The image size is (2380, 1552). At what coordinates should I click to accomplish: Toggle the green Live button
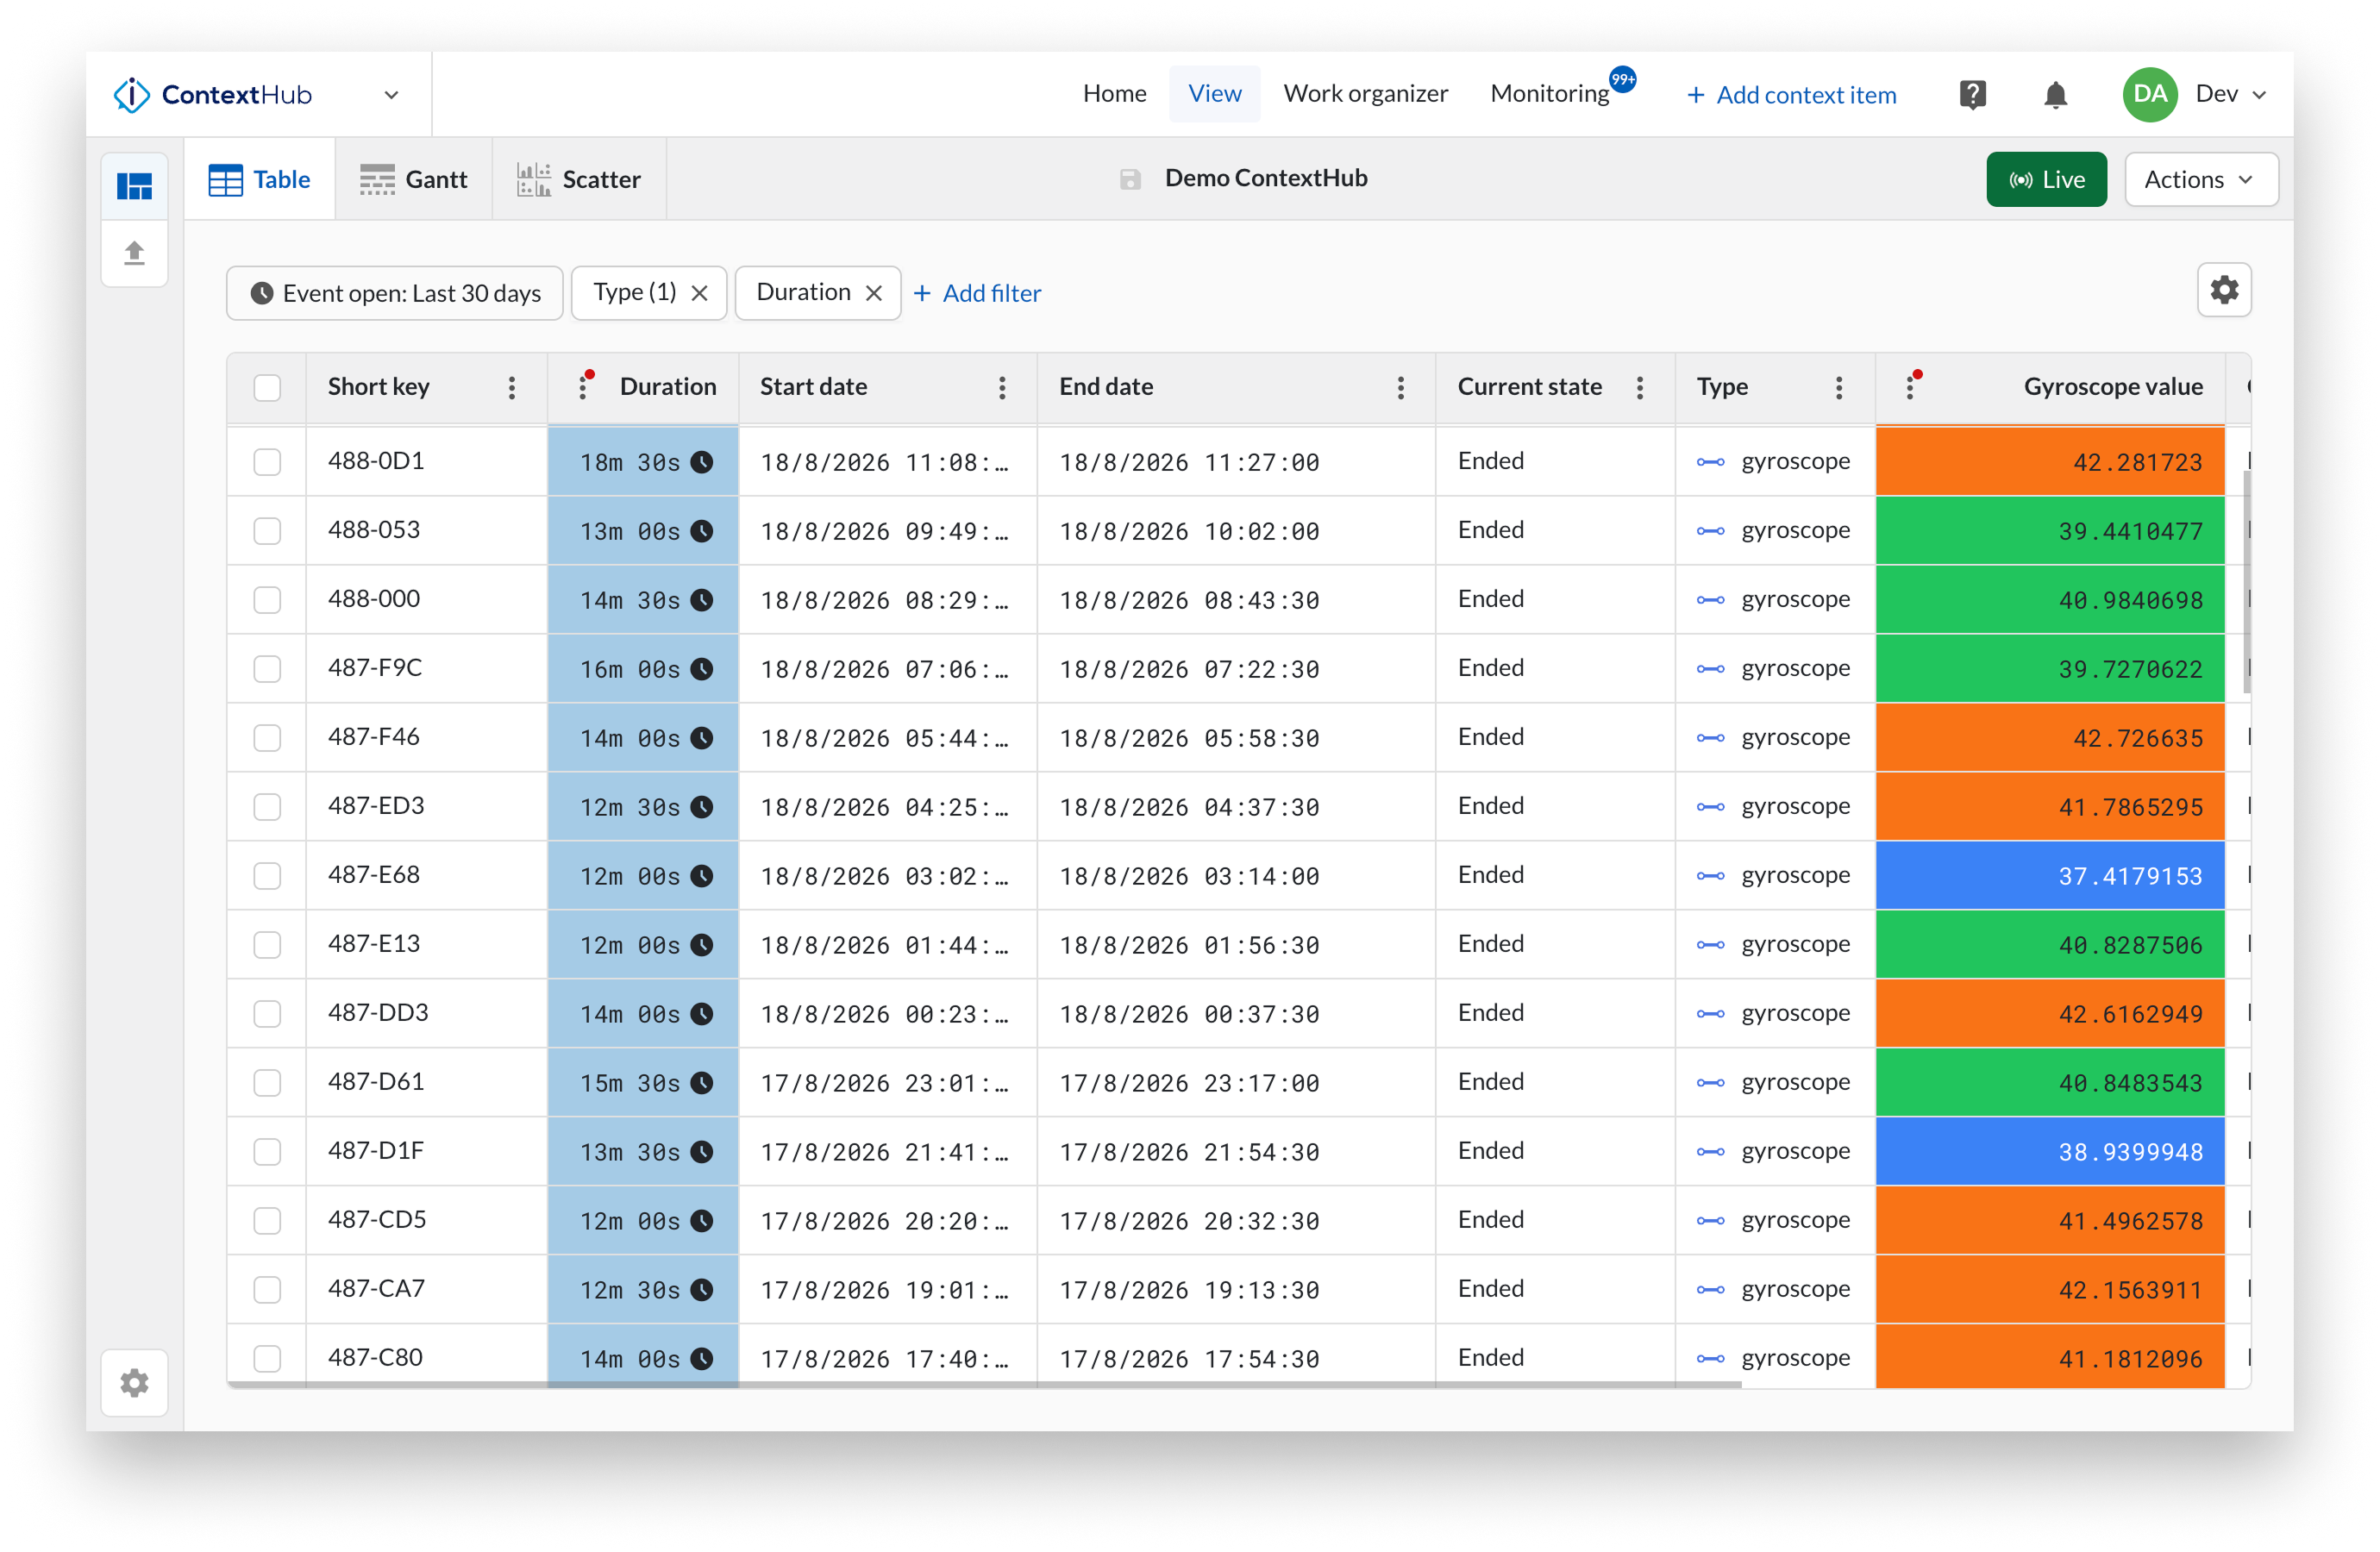[2046, 180]
